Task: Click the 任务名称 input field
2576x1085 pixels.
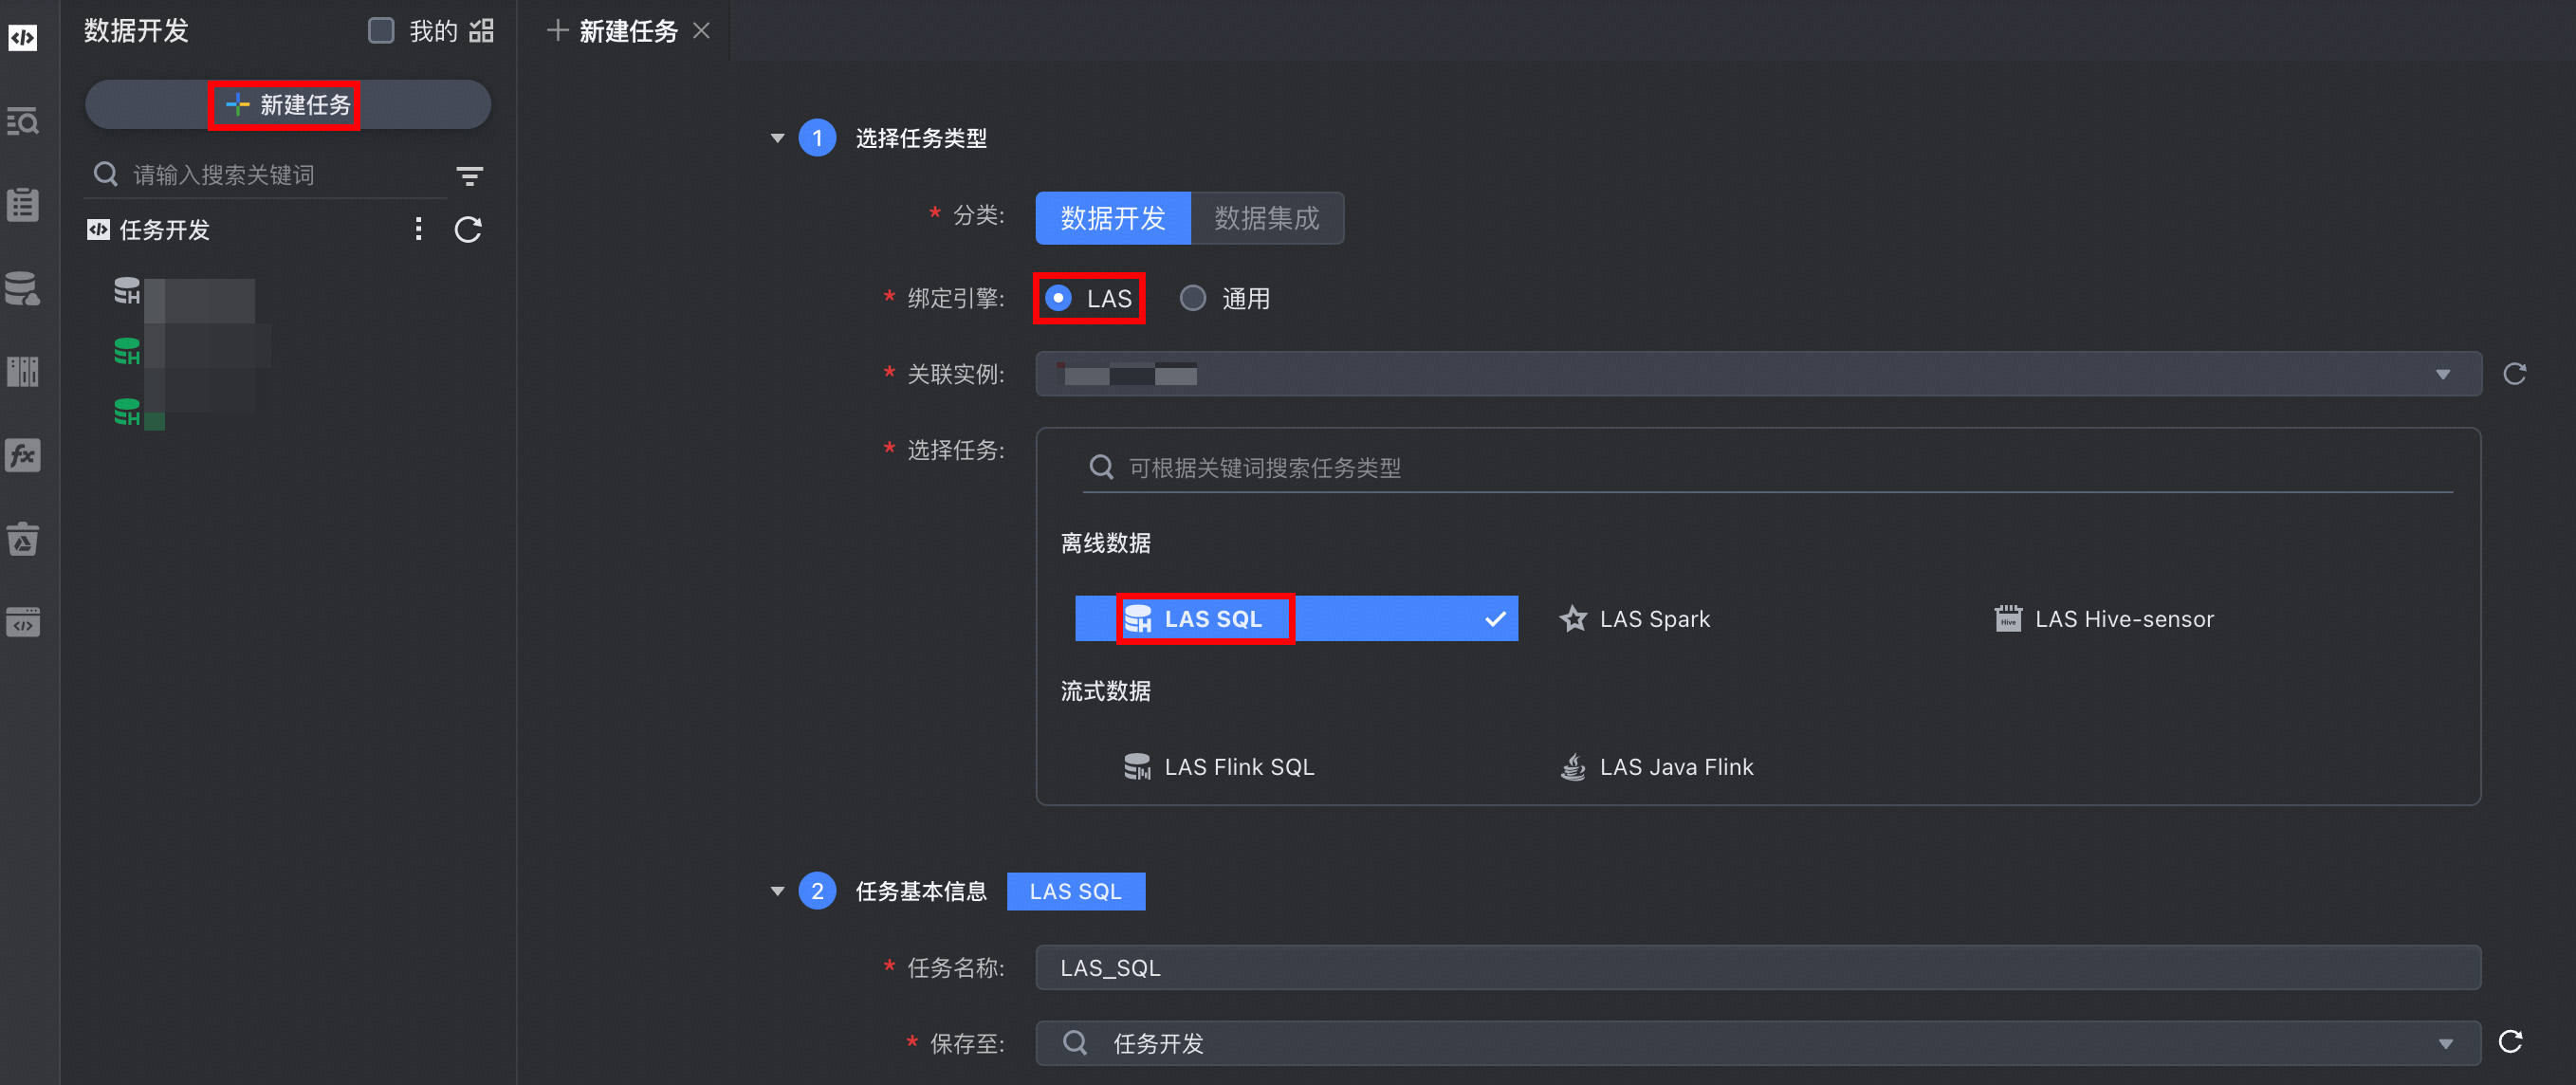Action: (1758, 967)
